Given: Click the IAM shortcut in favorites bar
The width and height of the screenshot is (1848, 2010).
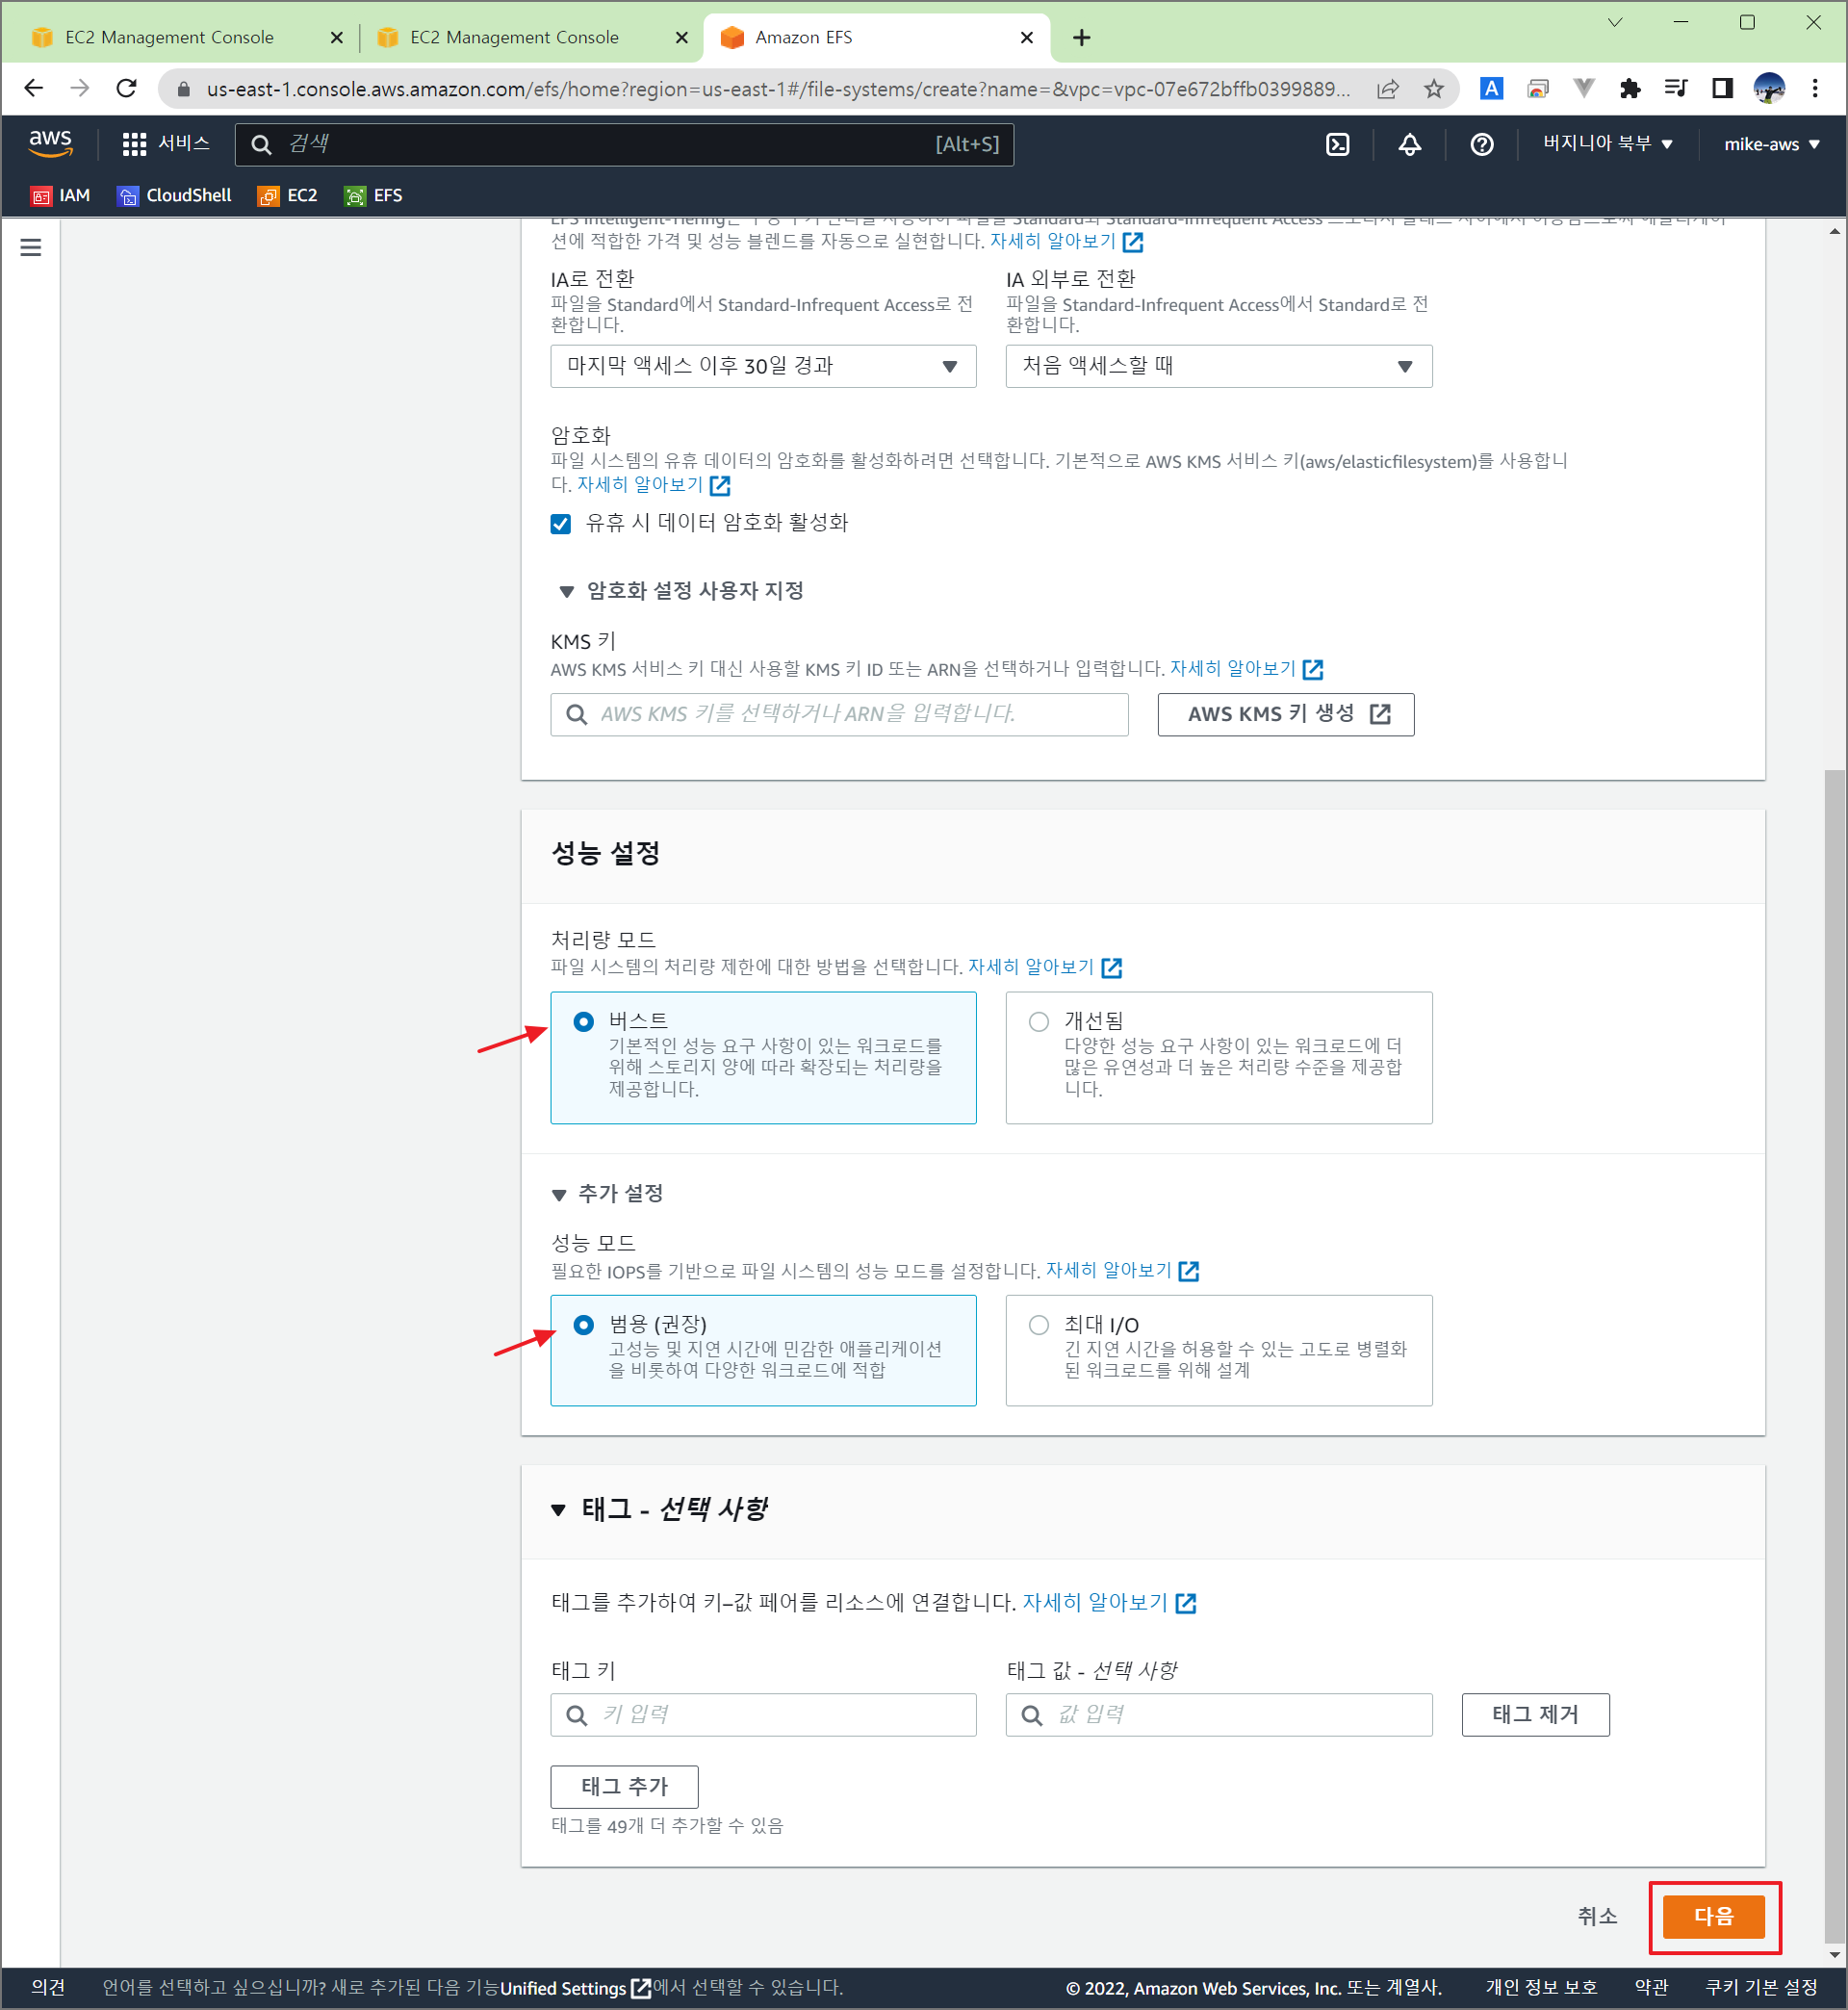Looking at the screenshot, I should coord(60,196).
